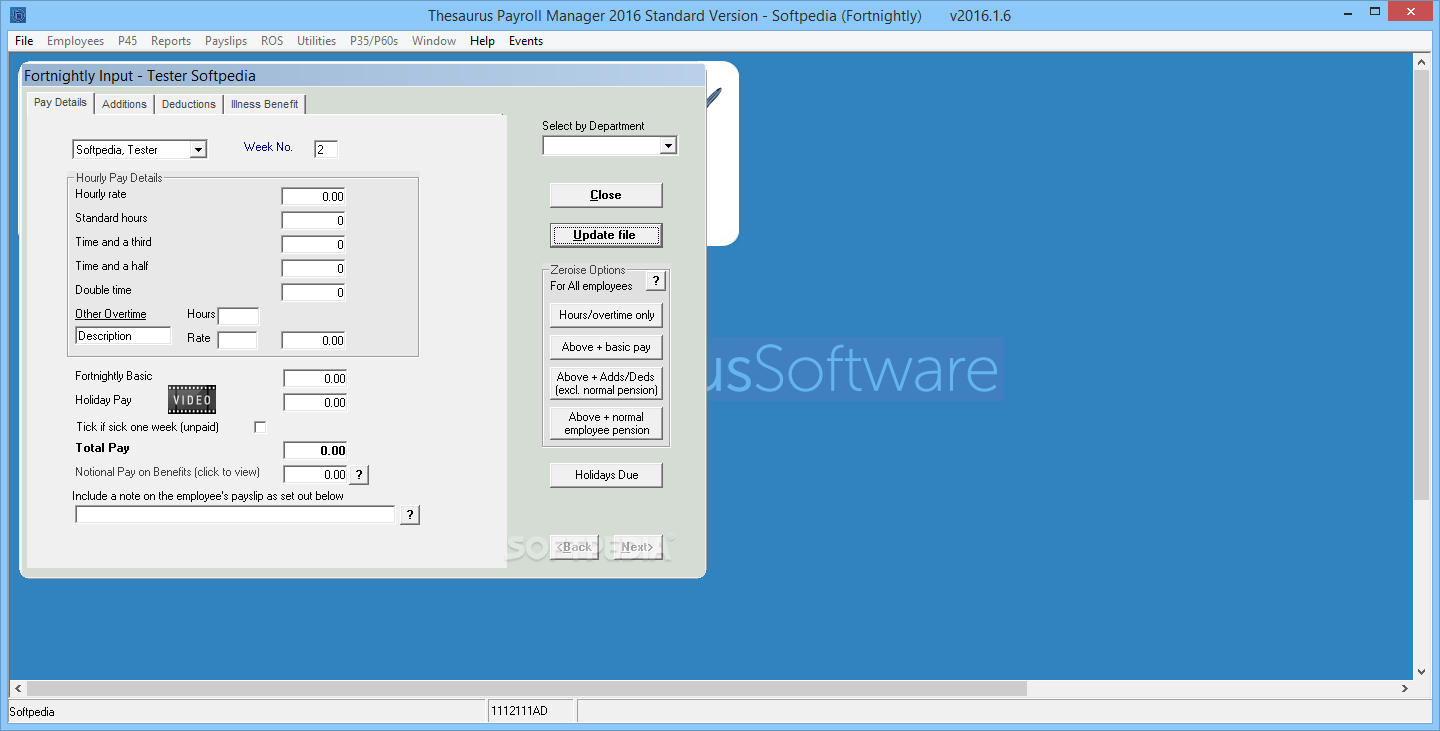The image size is (1440, 731).
Task: Click the payslip note text field
Action: 236,515
